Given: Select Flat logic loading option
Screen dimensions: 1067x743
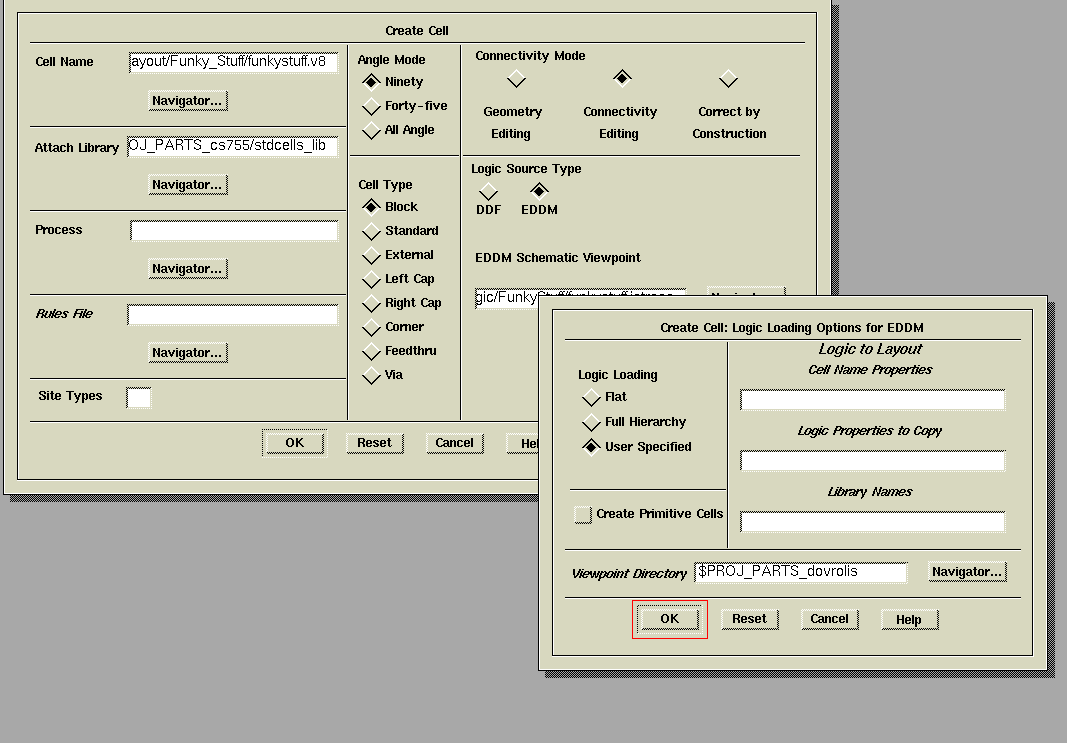Looking at the screenshot, I should click(591, 397).
